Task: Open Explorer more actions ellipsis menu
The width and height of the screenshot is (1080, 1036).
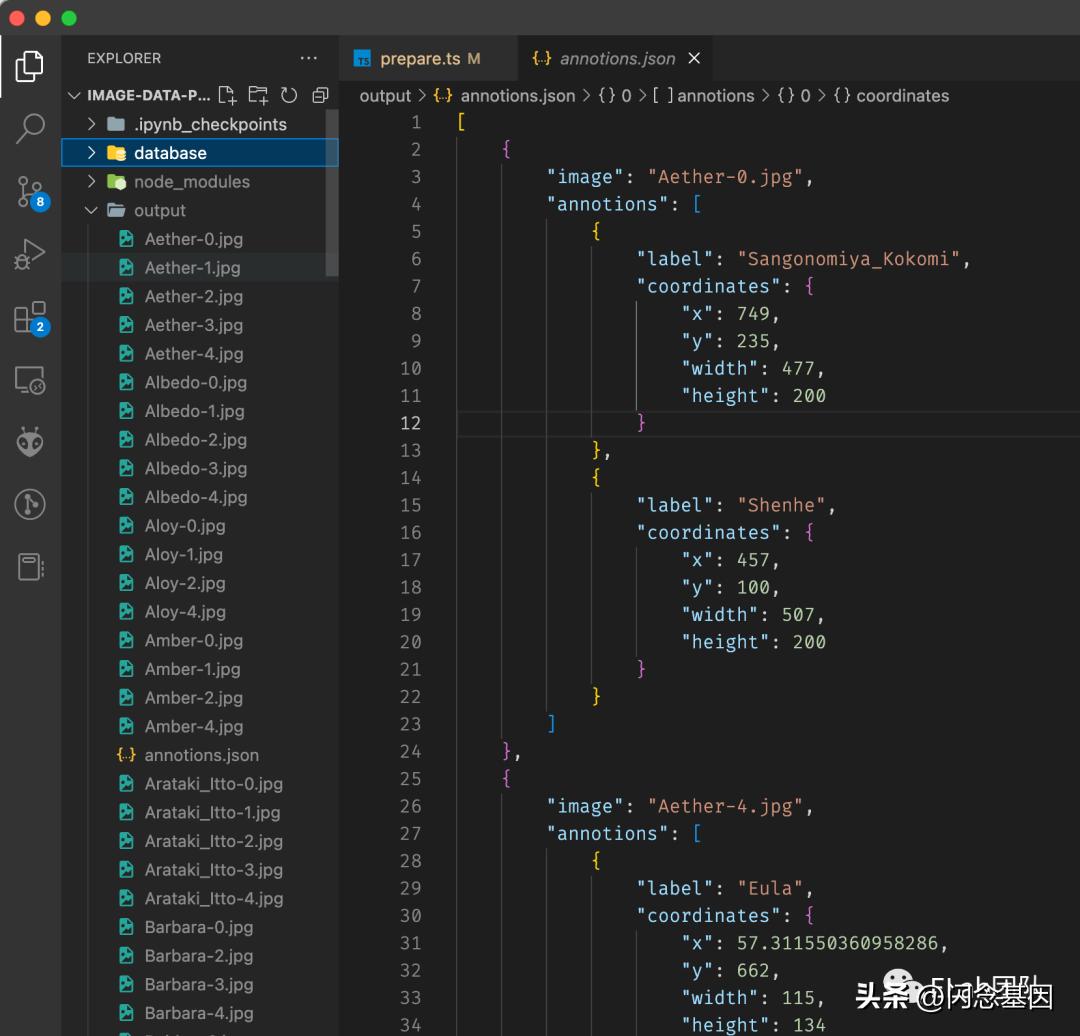Action: [x=308, y=59]
